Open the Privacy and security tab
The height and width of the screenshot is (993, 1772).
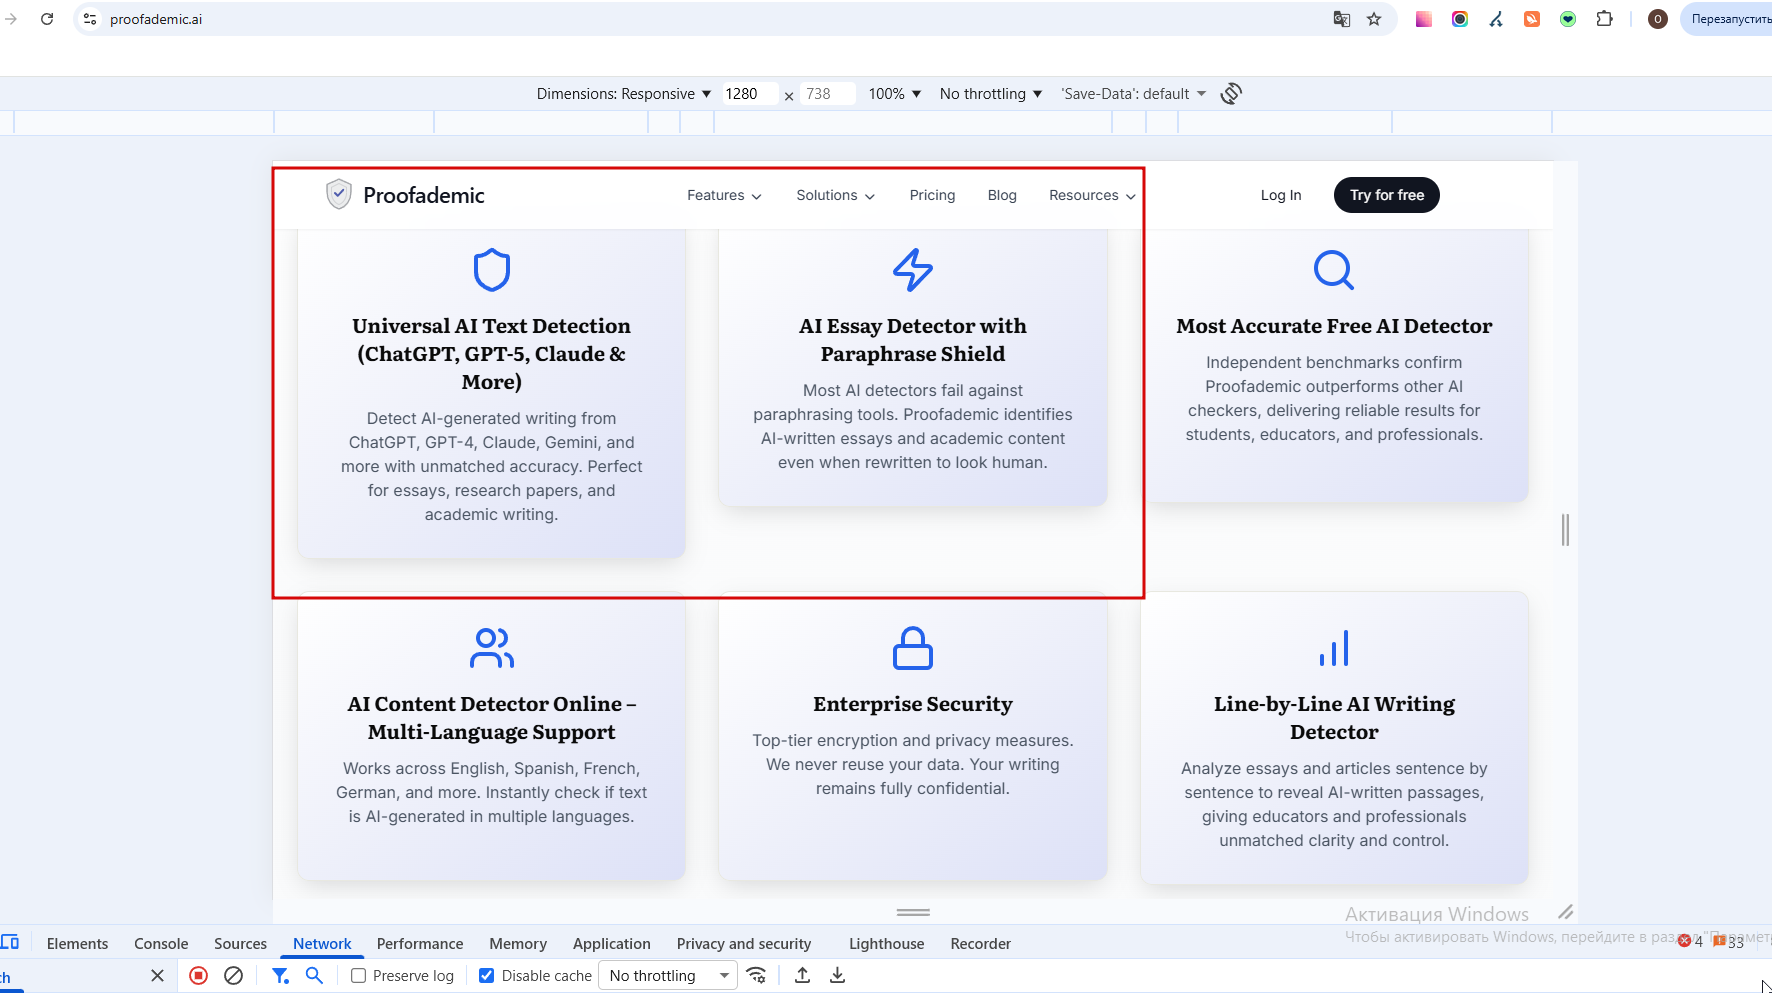click(x=744, y=943)
